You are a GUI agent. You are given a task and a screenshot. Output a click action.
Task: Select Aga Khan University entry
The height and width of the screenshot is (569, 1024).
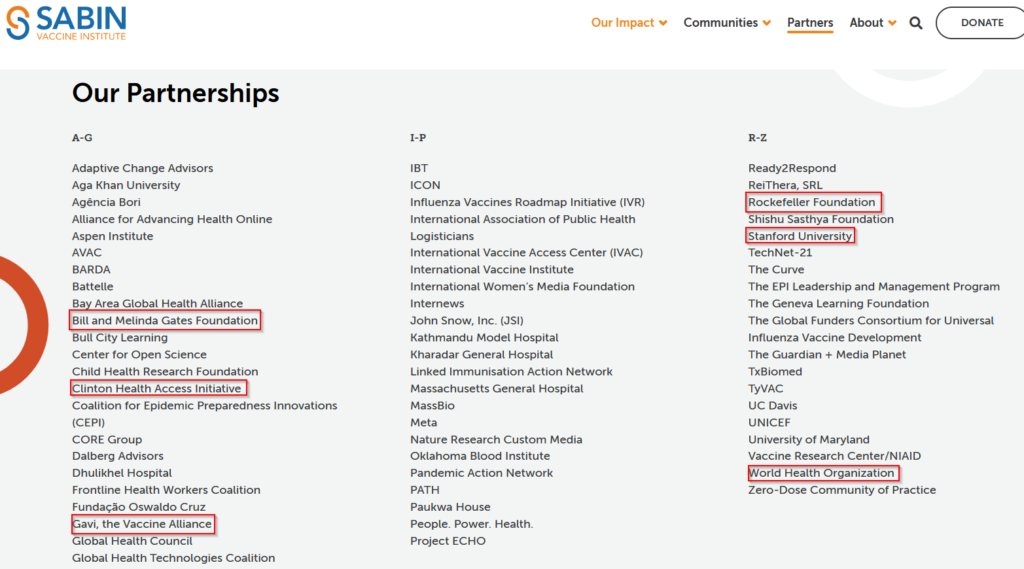tap(126, 185)
